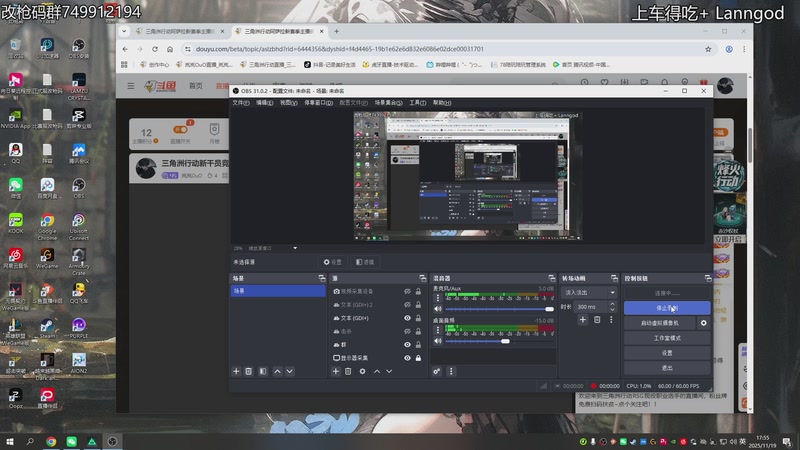The image size is (800, 450).
Task: Open Chrome tab search dropdown arrow
Action: (124, 31)
